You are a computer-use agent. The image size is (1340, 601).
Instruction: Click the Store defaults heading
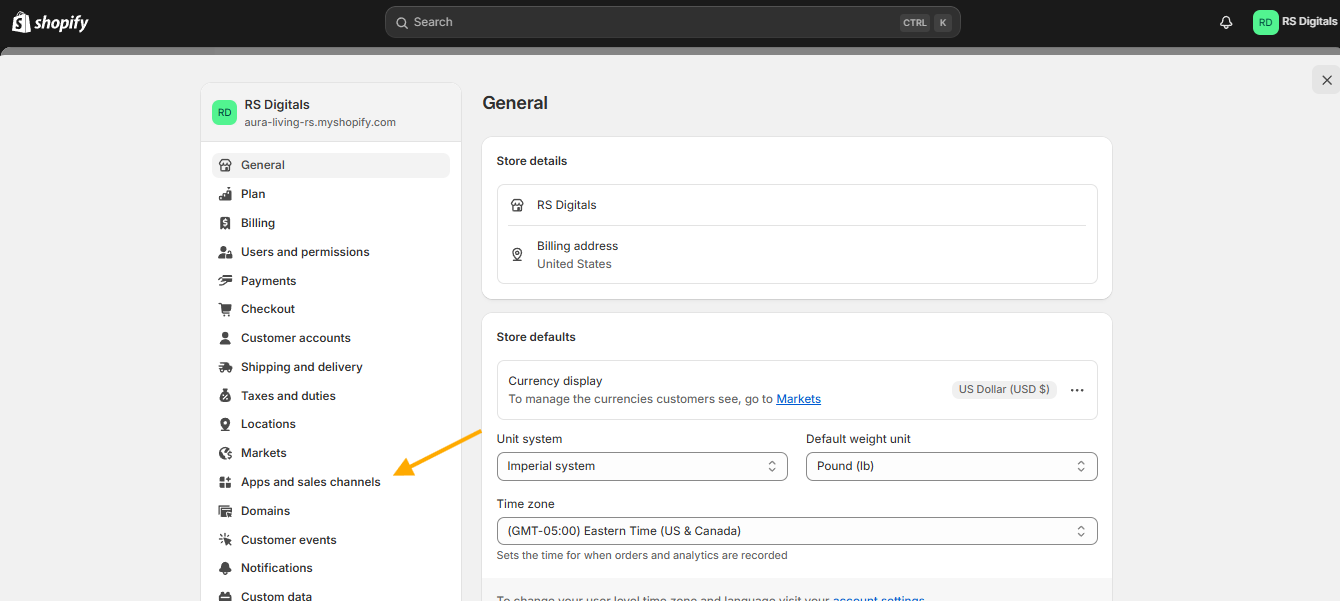pos(536,337)
